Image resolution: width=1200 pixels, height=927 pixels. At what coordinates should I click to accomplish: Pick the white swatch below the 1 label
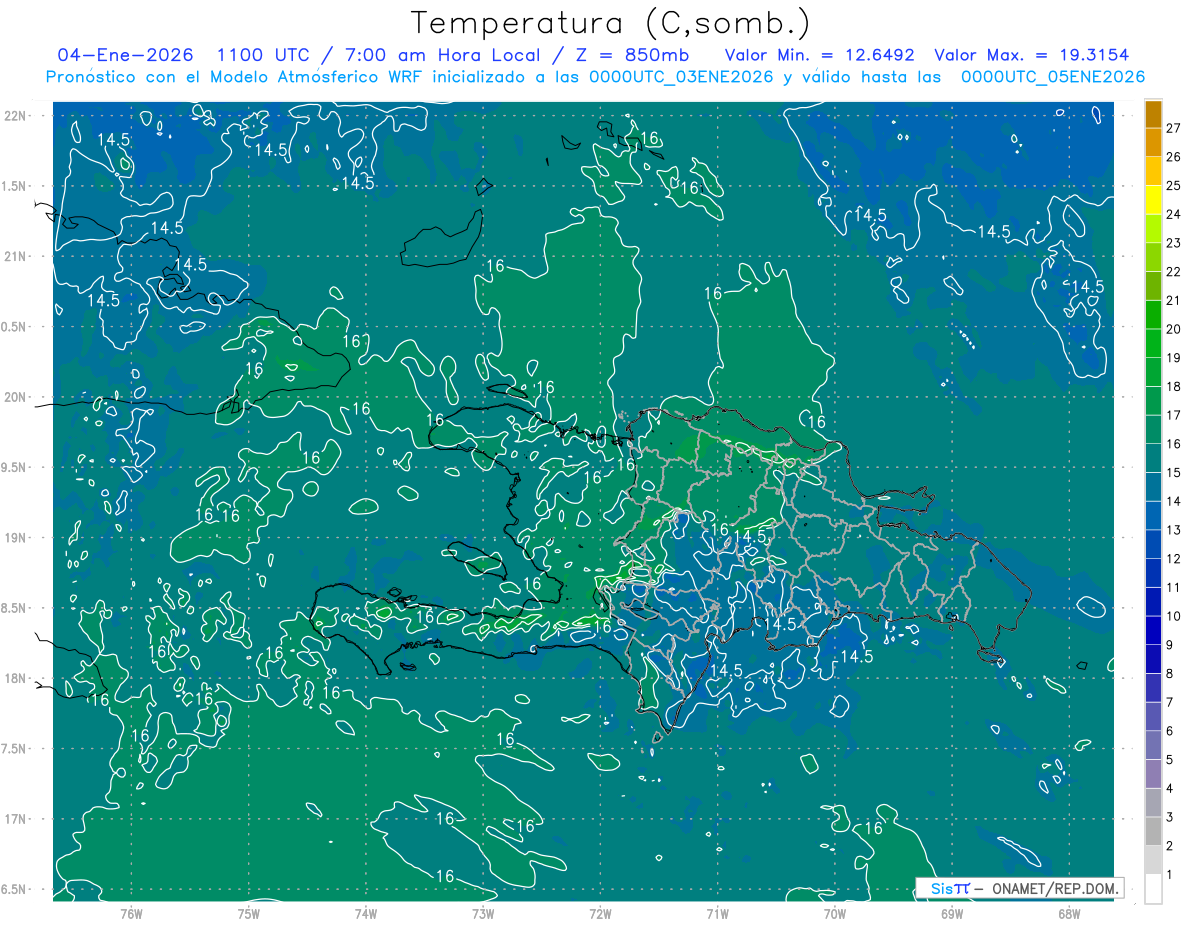click(x=1153, y=889)
